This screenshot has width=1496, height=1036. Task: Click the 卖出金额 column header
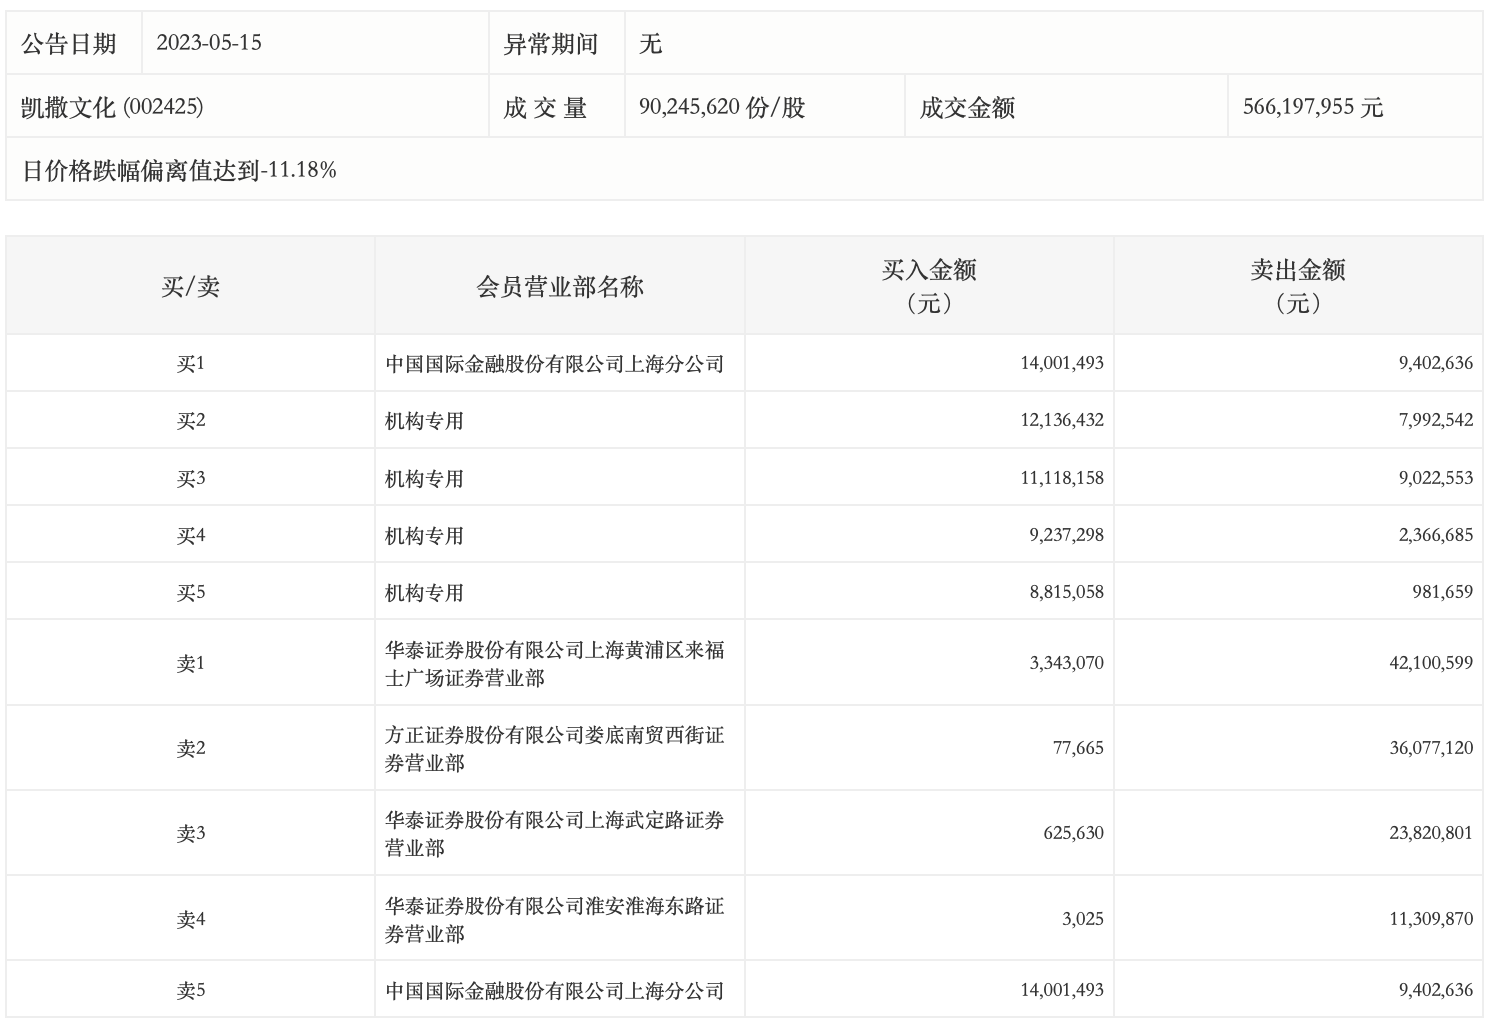tap(1297, 286)
